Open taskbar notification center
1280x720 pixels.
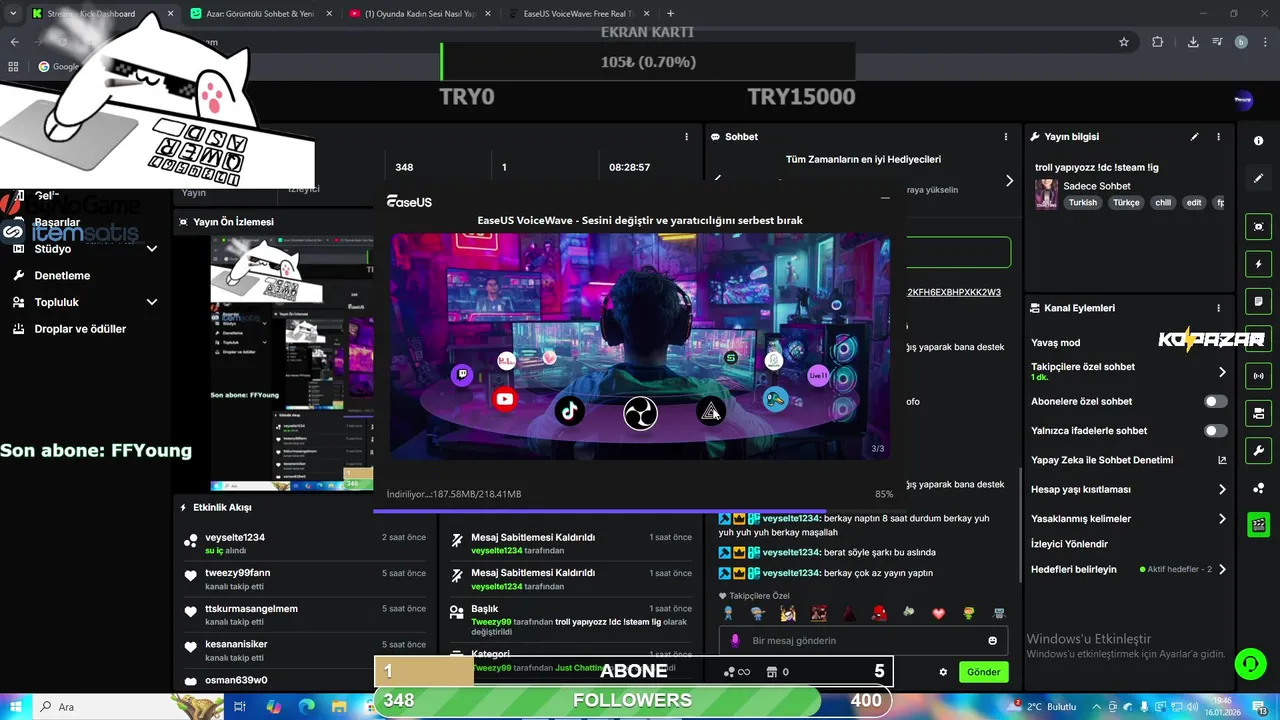click(x=1261, y=707)
